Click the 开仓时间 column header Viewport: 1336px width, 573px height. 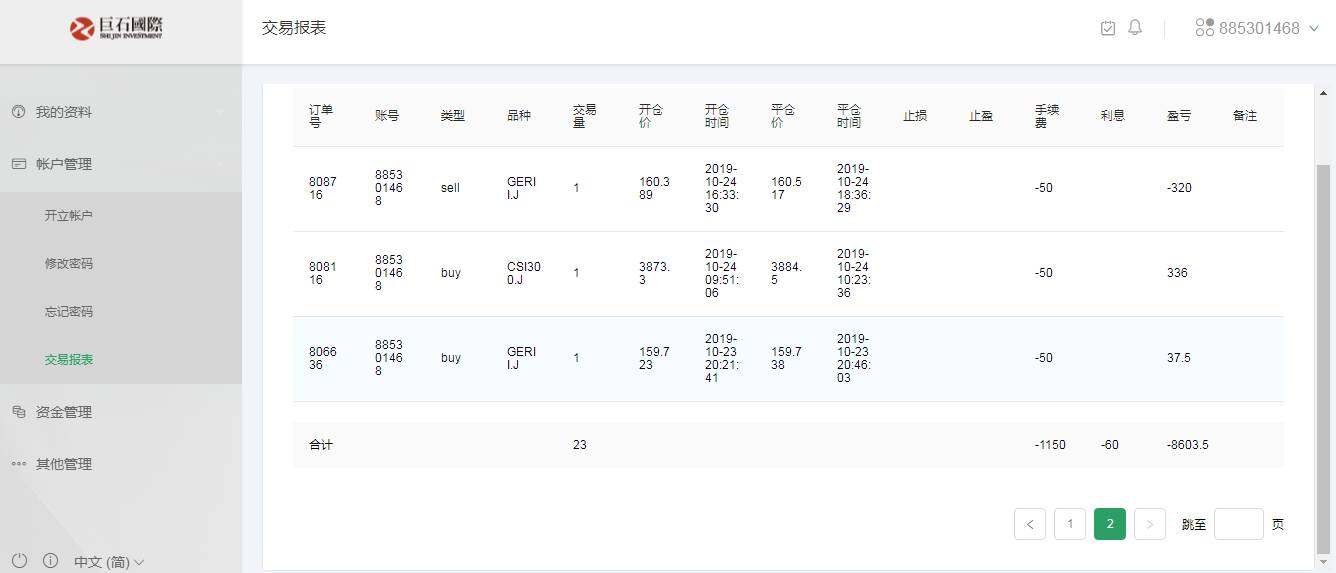(x=717, y=116)
